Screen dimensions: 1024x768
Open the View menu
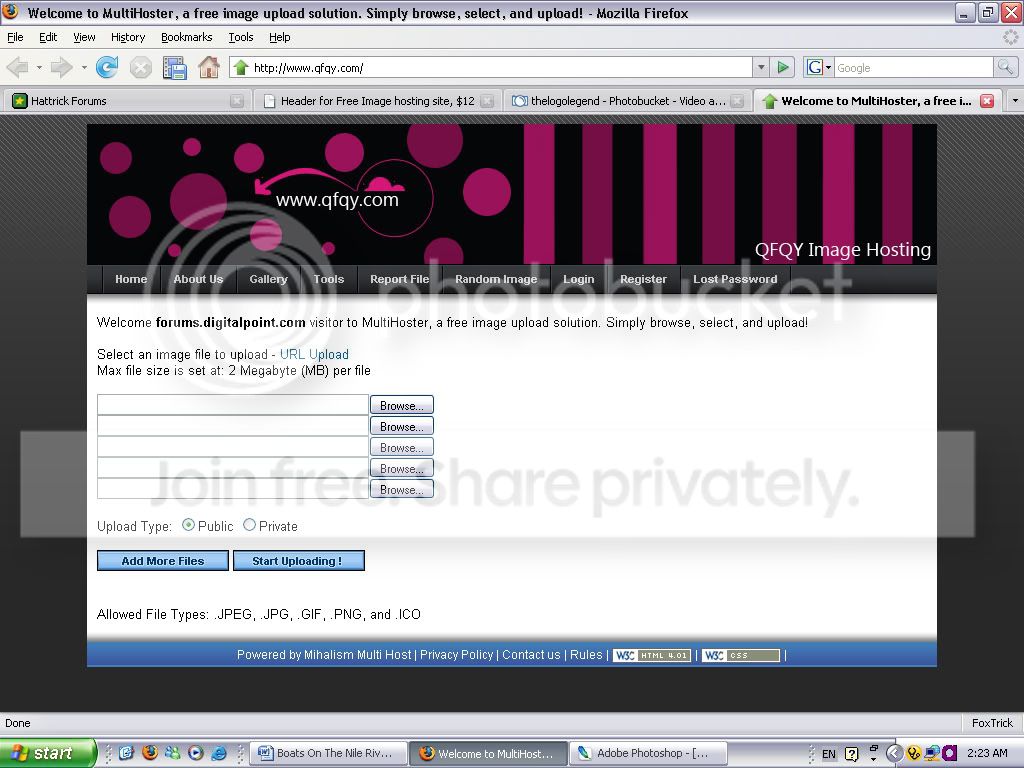click(84, 37)
